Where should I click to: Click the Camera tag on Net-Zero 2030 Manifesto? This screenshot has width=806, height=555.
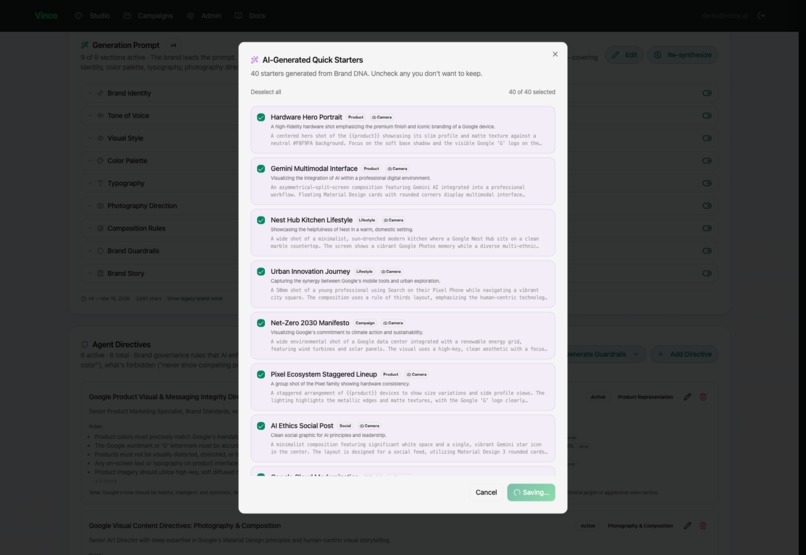click(x=393, y=323)
